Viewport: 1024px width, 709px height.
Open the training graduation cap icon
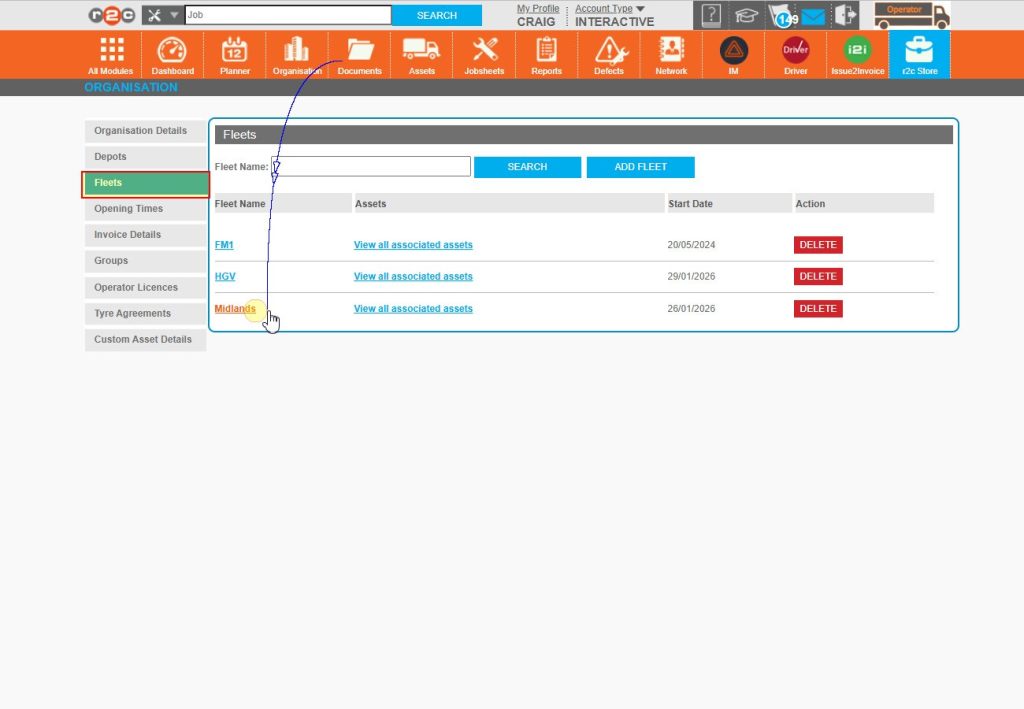coord(746,15)
